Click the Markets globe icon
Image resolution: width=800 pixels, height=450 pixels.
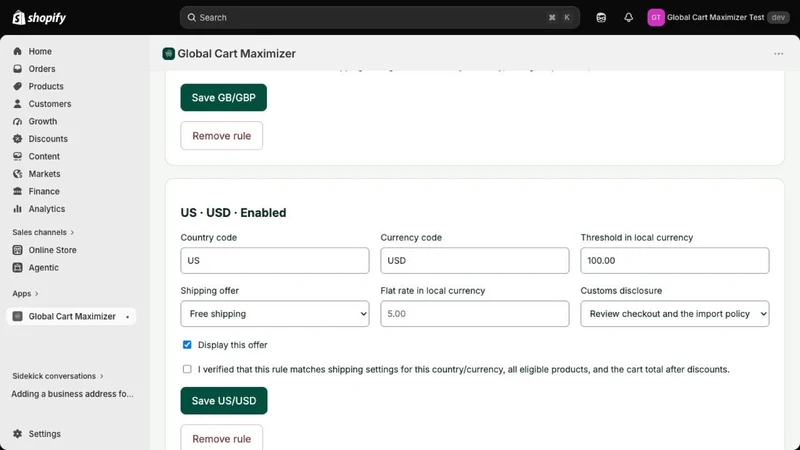(x=17, y=174)
